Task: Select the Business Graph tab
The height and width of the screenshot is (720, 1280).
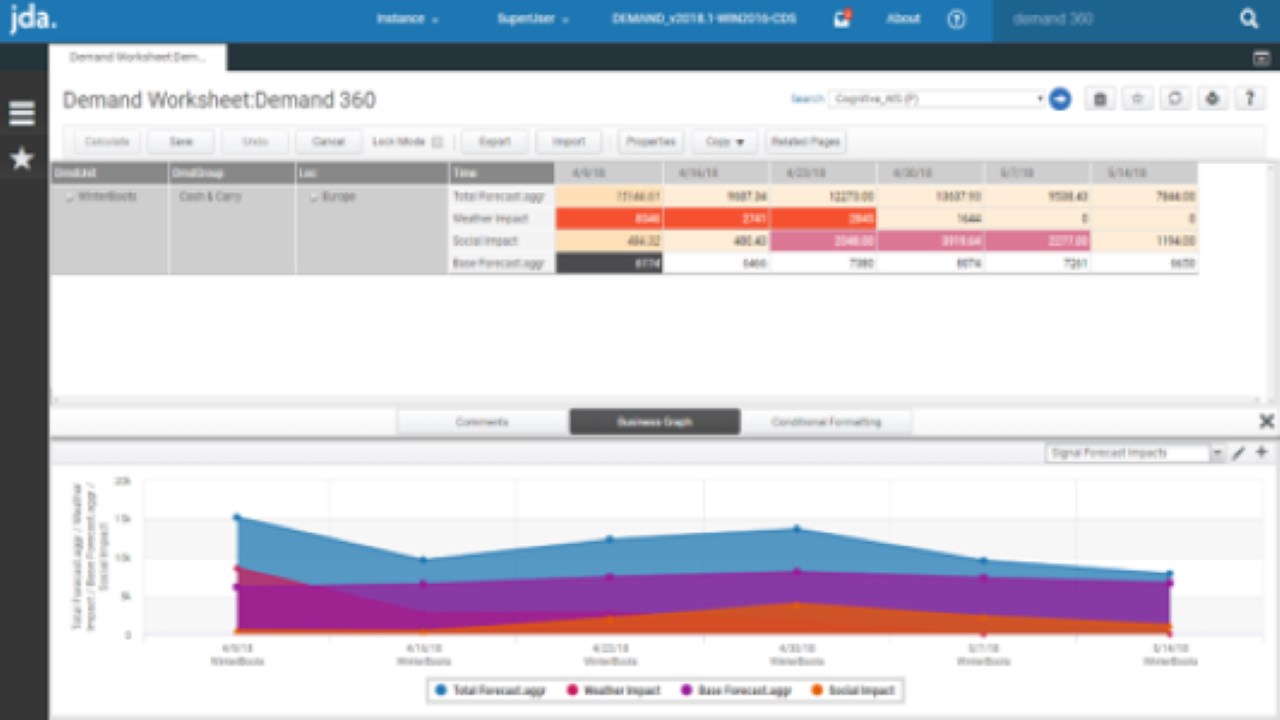Action: (x=655, y=422)
